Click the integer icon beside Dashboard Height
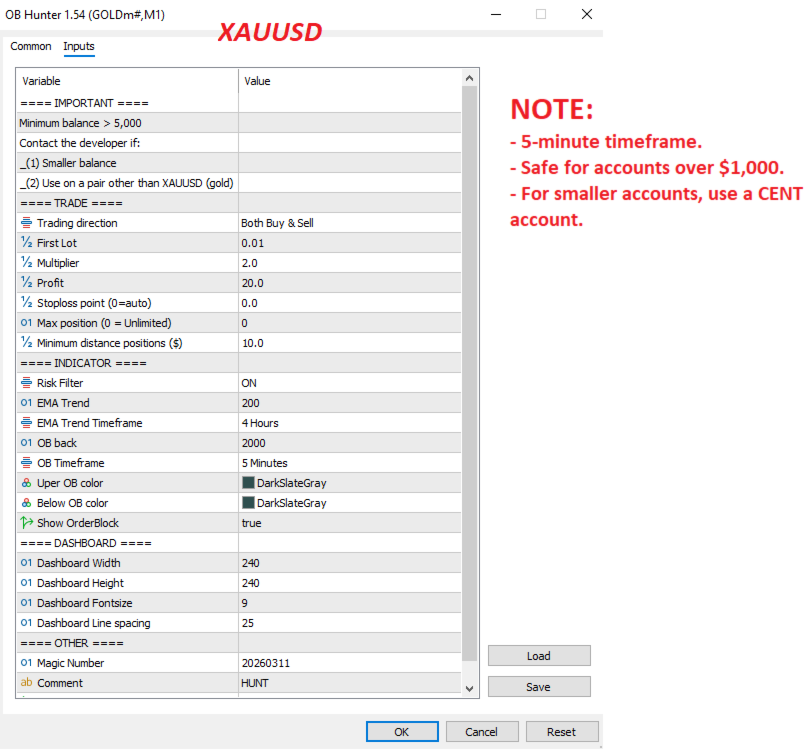The width and height of the screenshot is (811, 750). [26, 583]
